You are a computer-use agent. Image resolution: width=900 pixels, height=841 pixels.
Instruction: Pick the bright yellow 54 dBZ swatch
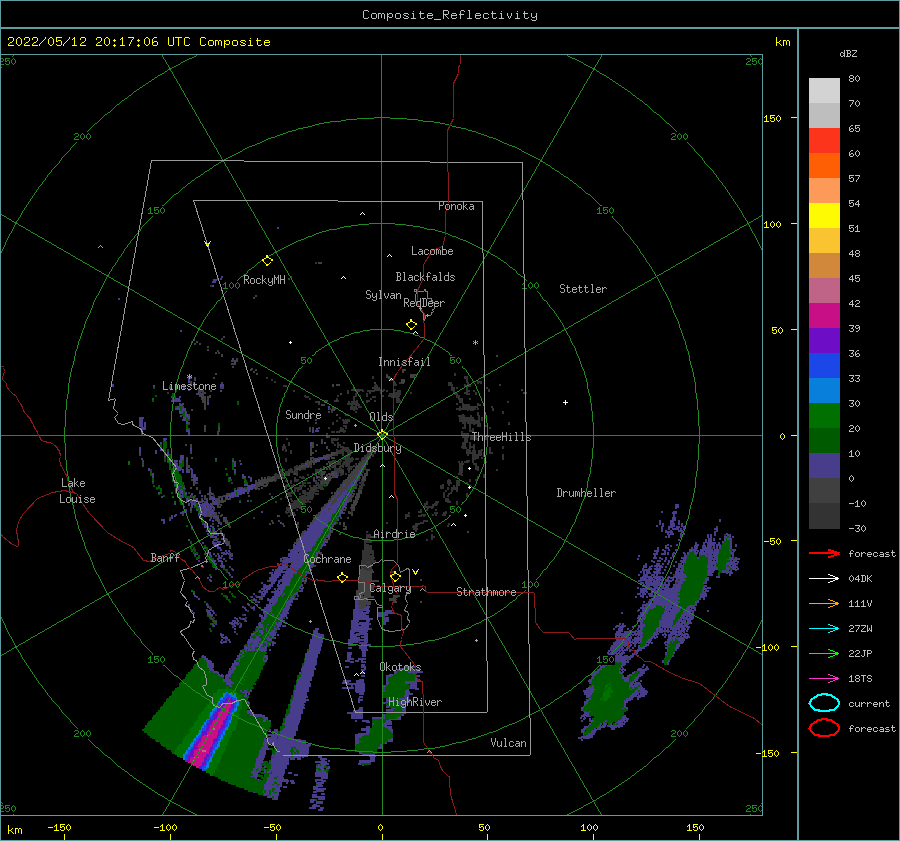824,215
